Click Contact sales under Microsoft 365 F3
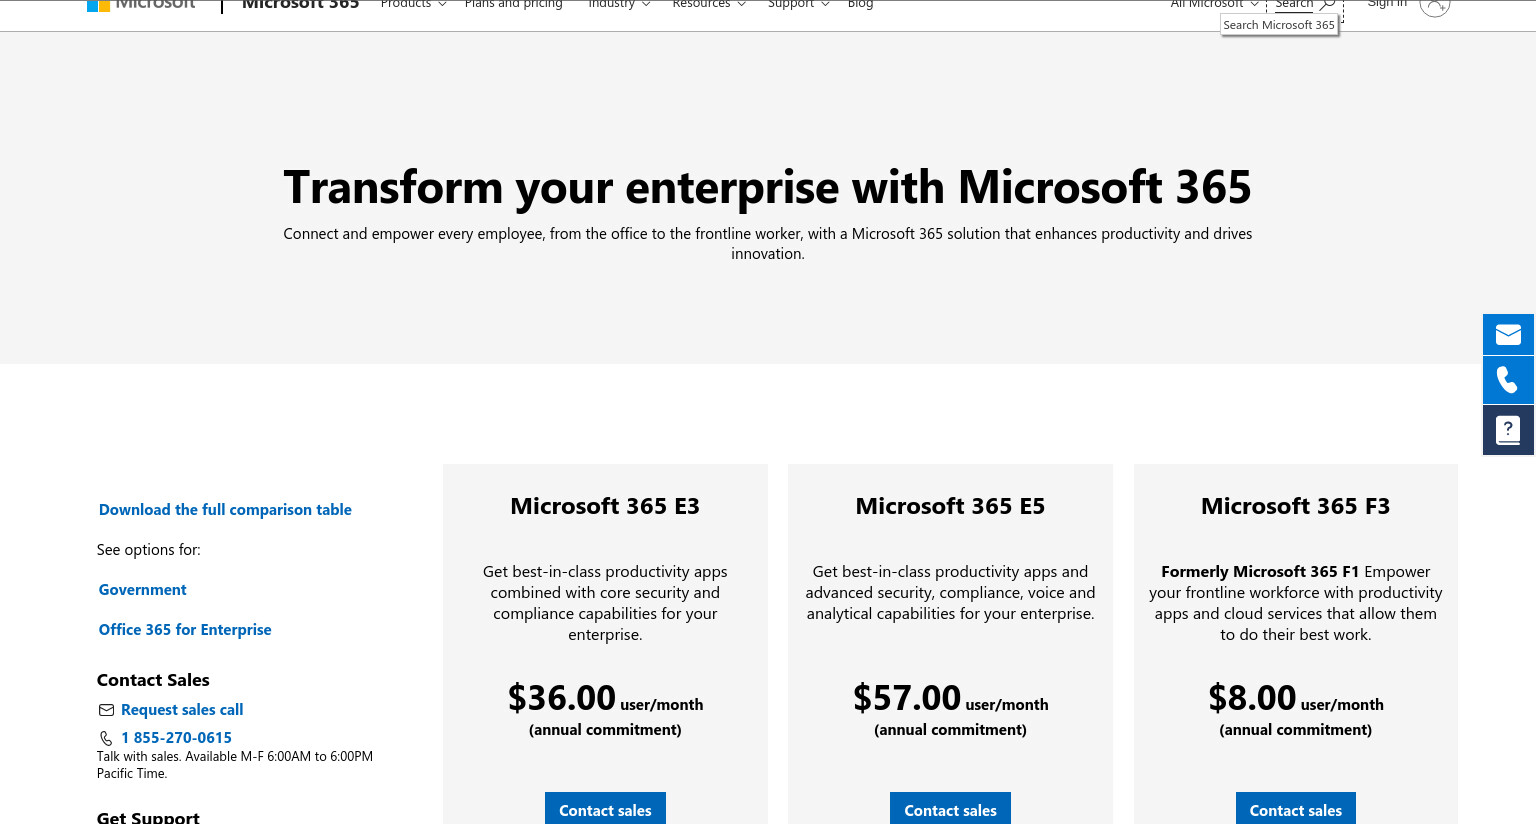1536x824 pixels. [1295, 808]
